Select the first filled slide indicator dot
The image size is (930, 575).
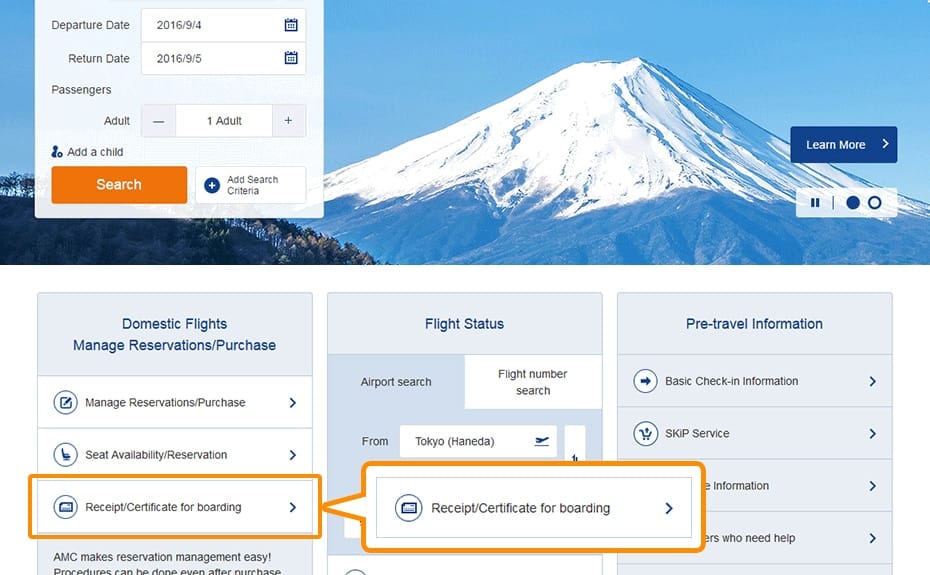click(853, 203)
